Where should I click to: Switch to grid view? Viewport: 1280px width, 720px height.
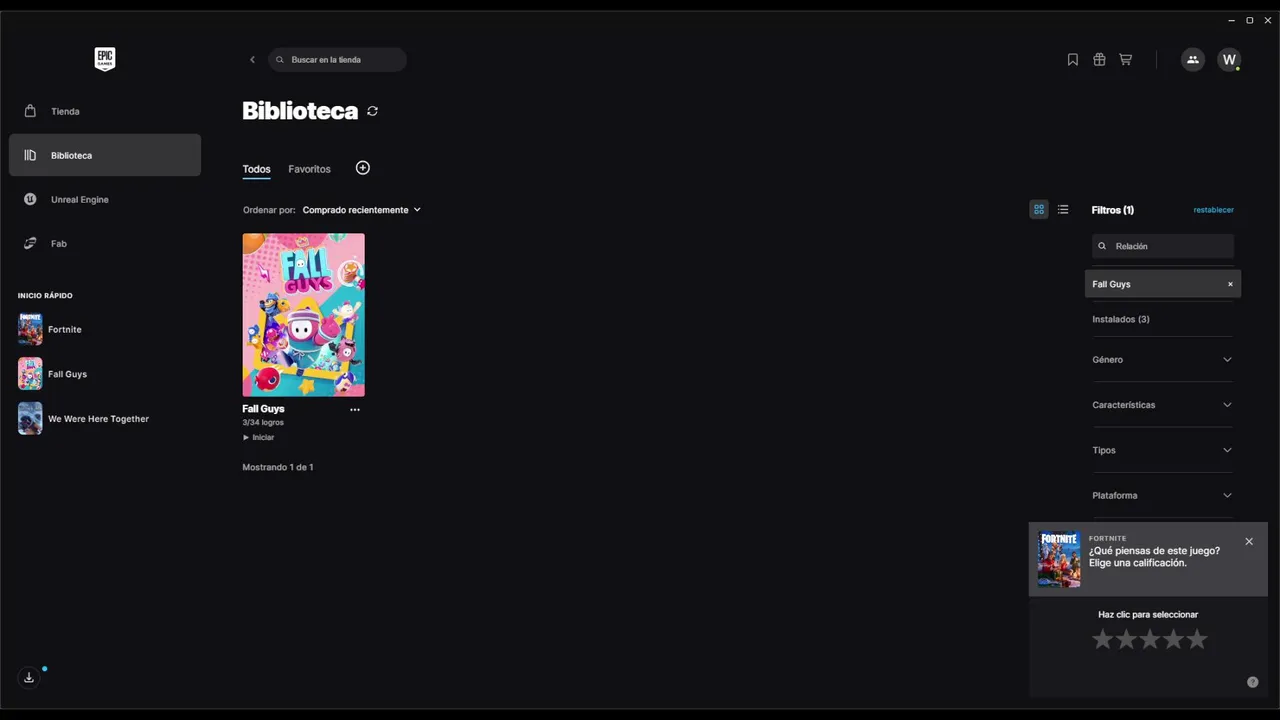pos(1039,209)
